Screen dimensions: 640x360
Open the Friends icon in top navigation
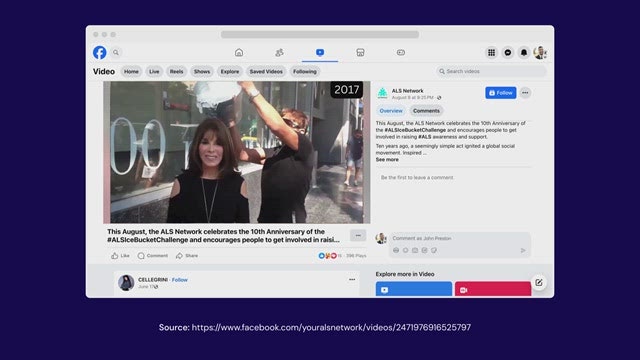pyautogui.click(x=279, y=52)
